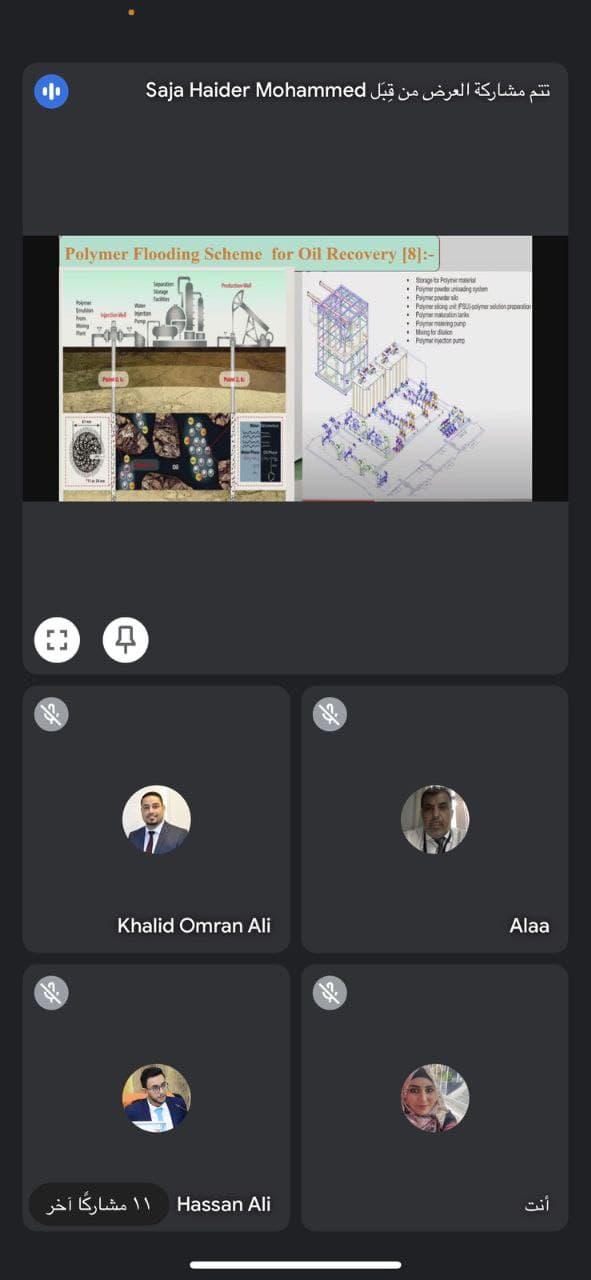Show the 11 other participants
Screen dimensions: 591x1280
tap(98, 1205)
